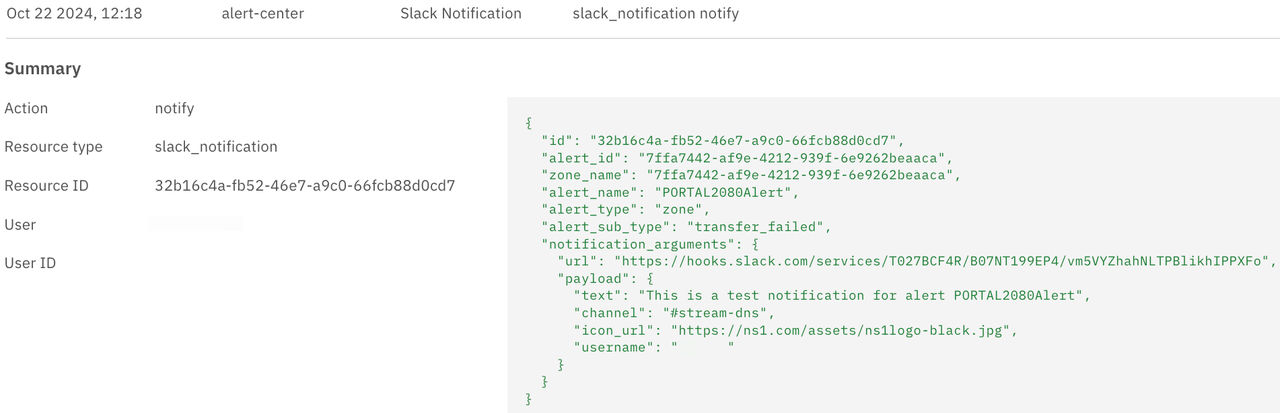Click the 'User' label
Viewport: 1280px width, 413px height.
point(20,225)
